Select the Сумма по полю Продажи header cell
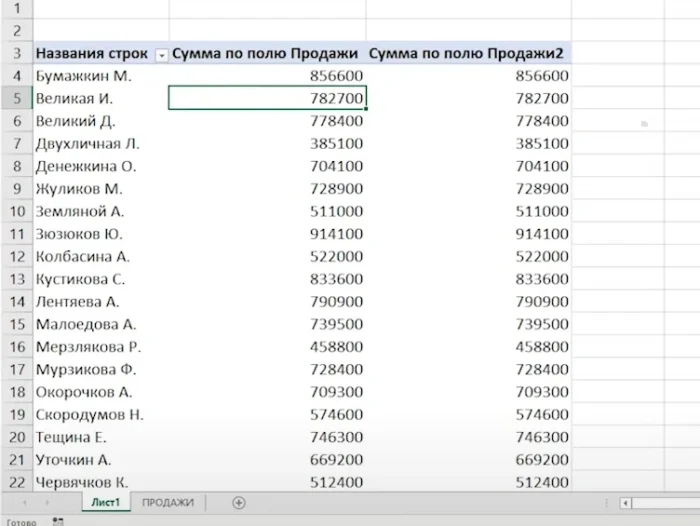700x526 pixels. 266,53
